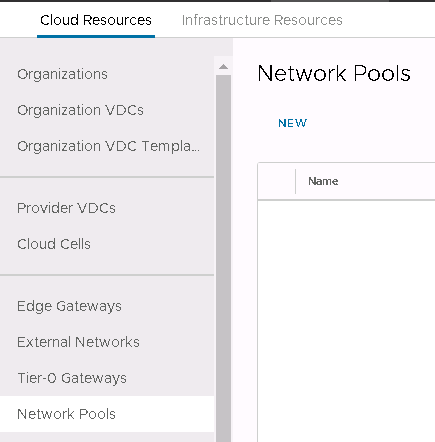Screen dimensions: 435x442
Task: Navigate to Edge Gateways
Action: 69,306
